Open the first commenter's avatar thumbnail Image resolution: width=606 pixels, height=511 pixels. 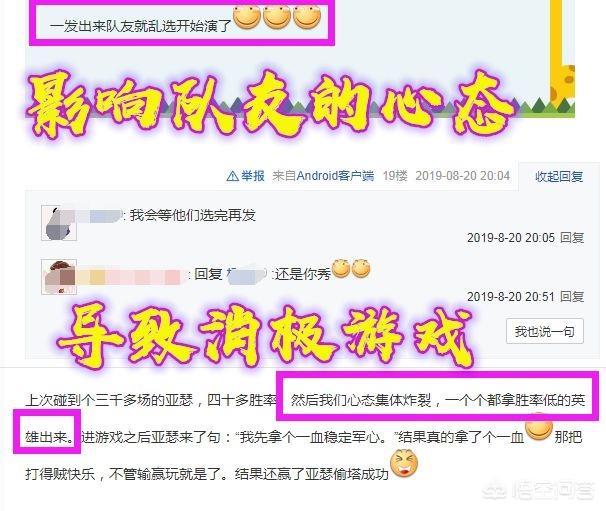click(59, 223)
